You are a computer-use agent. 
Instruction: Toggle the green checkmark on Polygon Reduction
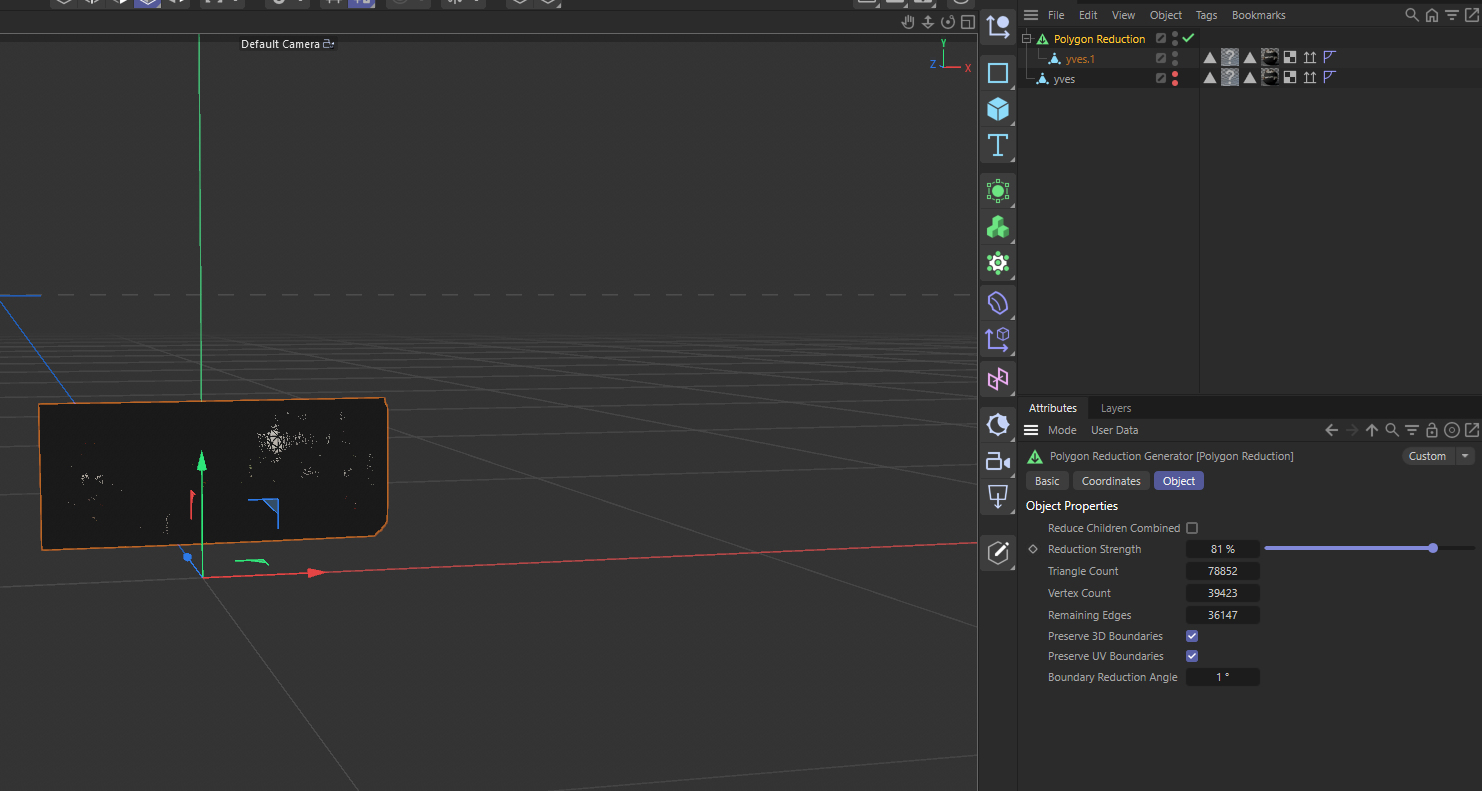(x=1187, y=38)
